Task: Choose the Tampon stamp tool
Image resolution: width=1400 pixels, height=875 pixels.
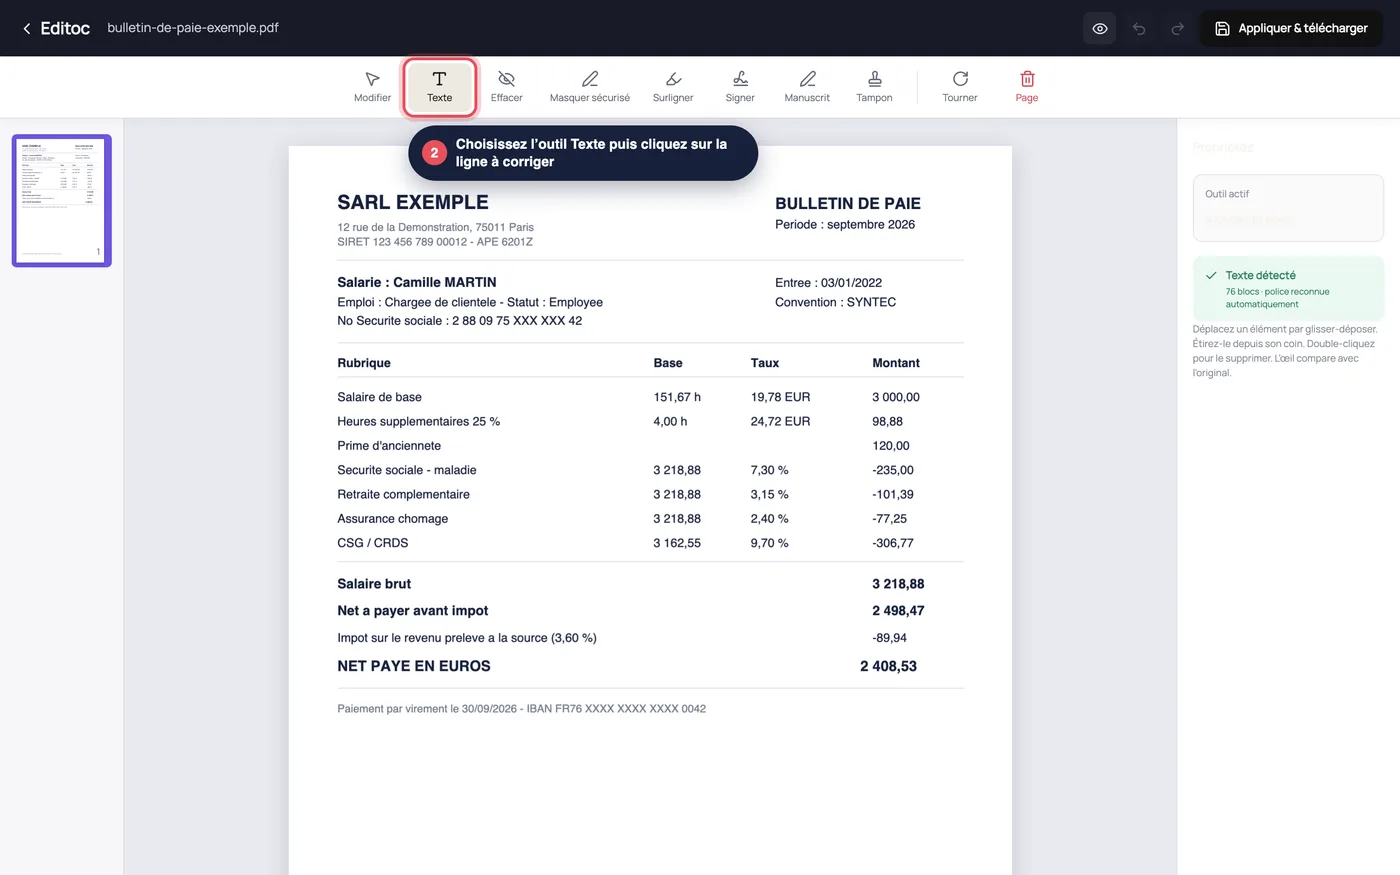Action: point(874,87)
